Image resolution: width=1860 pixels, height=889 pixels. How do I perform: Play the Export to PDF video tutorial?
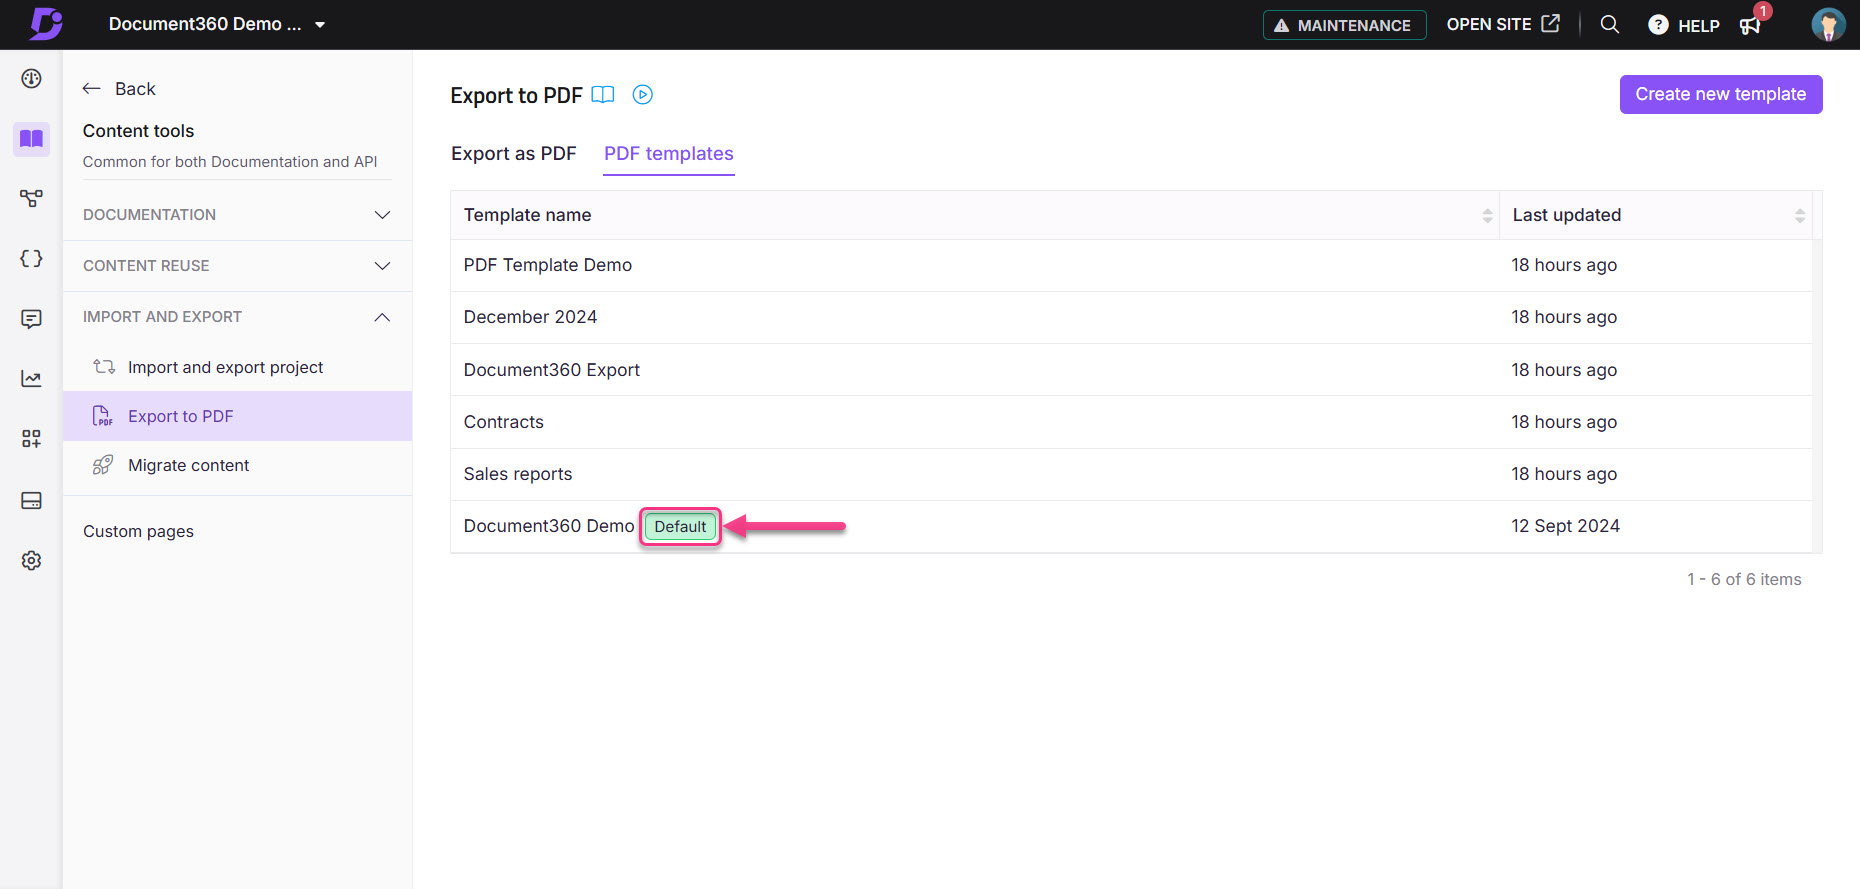[643, 95]
